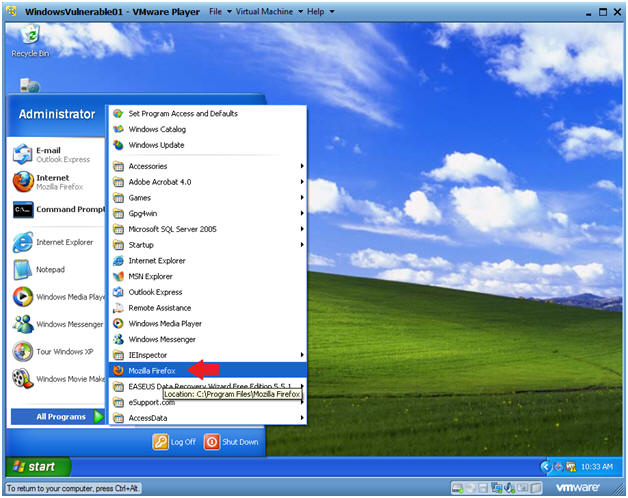The height and width of the screenshot is (498, 628).
Task: Expand the Games submenu
Action: click(207, 198)
